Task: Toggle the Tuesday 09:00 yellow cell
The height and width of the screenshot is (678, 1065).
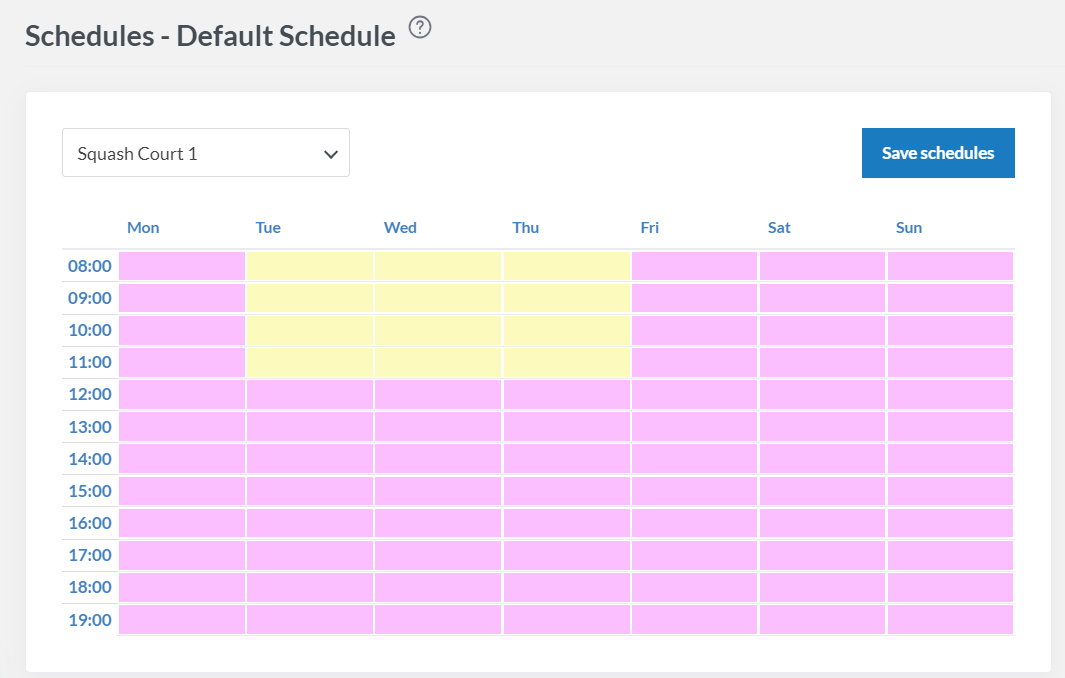Action: tap(310, 298)
